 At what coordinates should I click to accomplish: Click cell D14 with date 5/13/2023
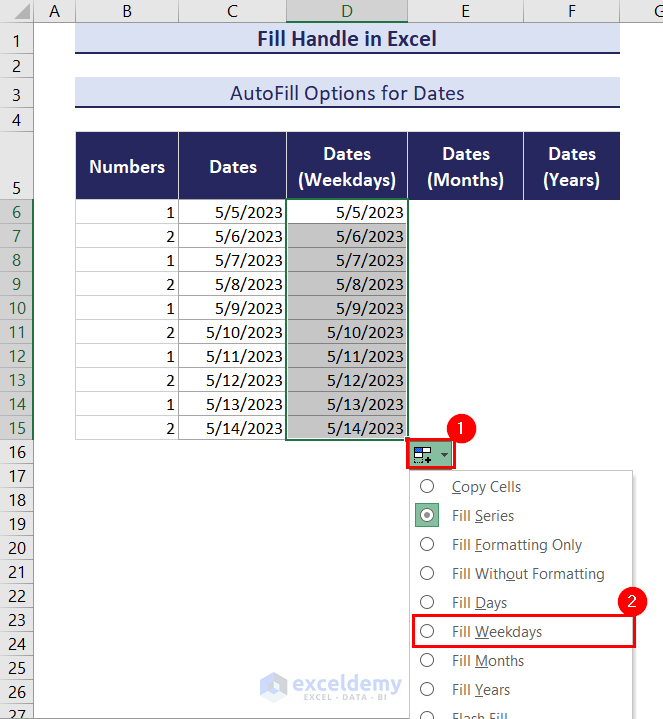tap(347, 404)
